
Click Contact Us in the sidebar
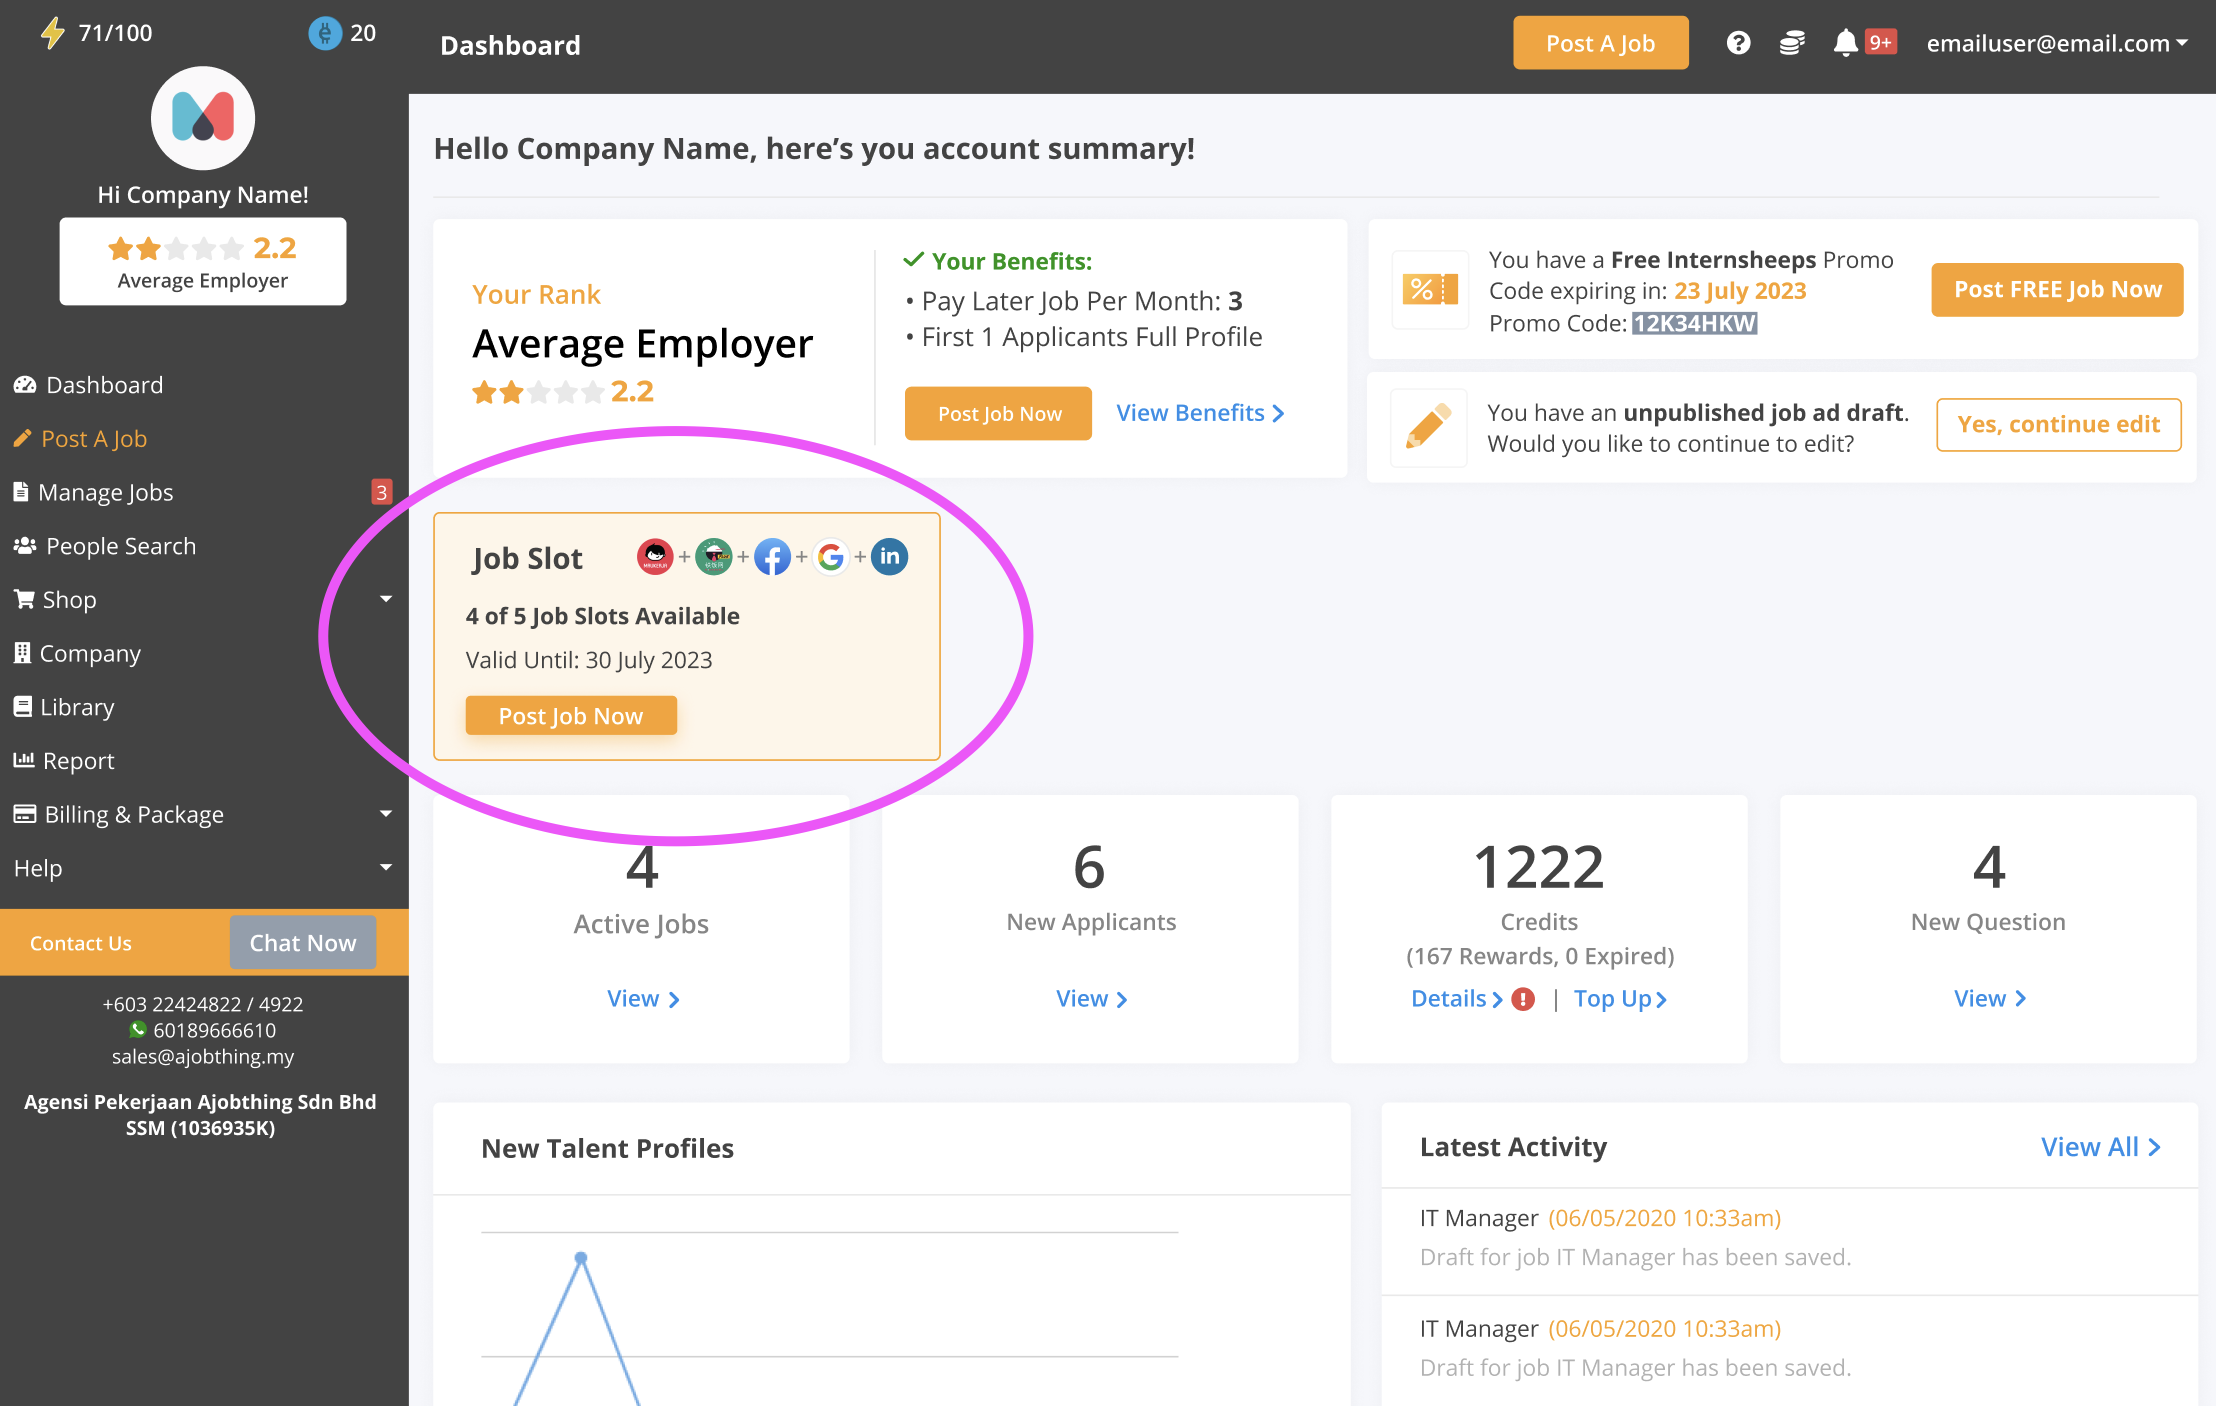coord(81,943)
